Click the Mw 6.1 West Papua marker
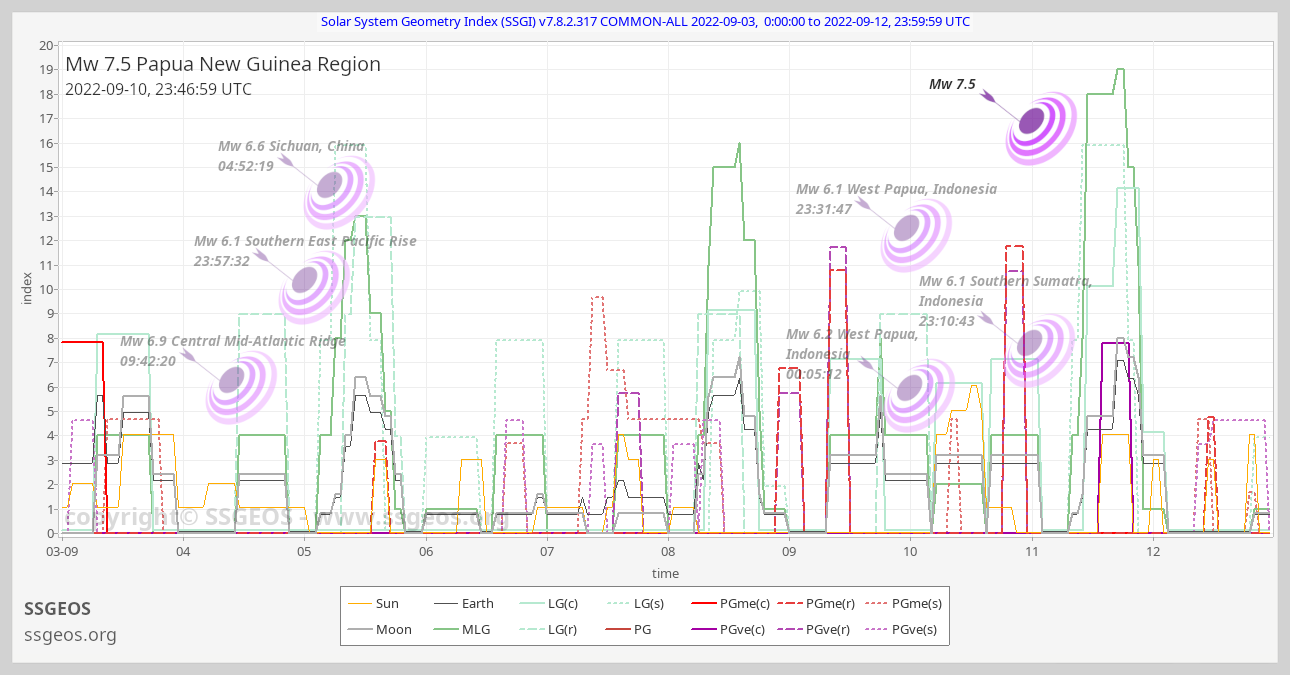Image resolution: width=1290 pixels, height=675 pixels. [x=907, y=228]
